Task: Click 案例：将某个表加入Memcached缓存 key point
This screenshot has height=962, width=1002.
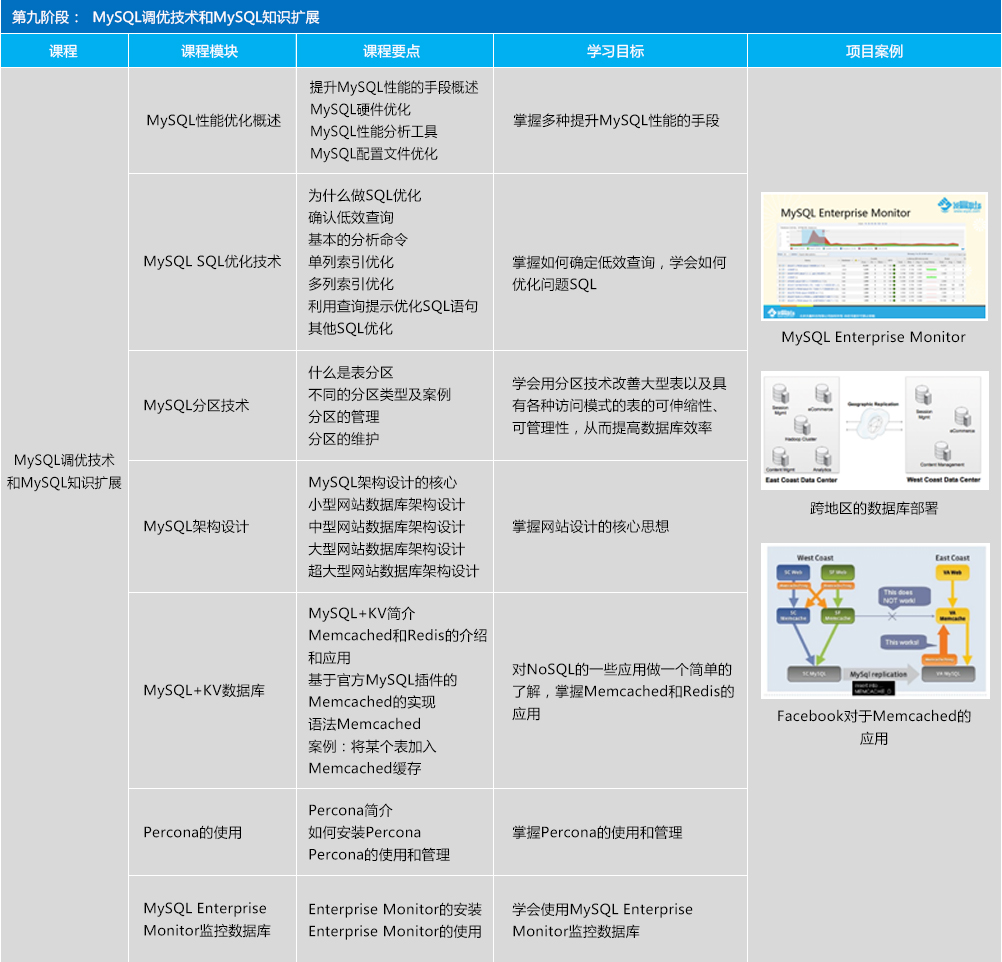Action: pos(372,757)
